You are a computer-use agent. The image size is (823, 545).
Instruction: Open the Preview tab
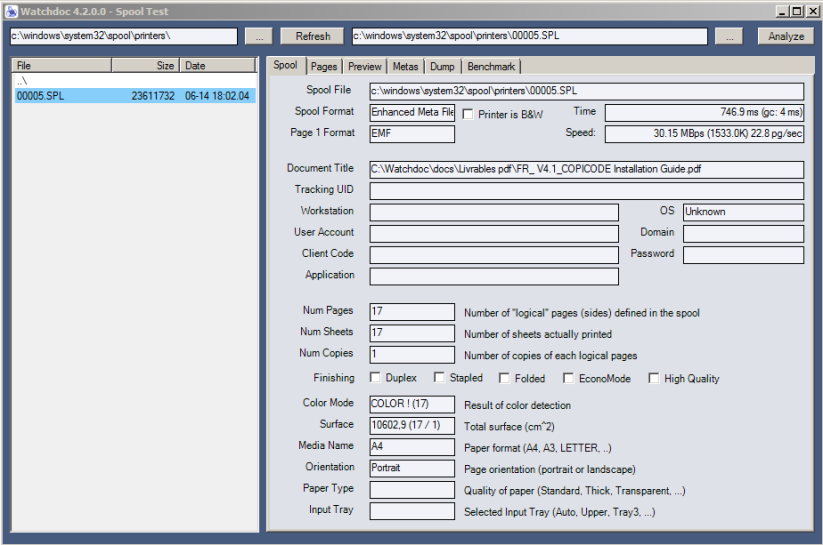pyautogui.click(x=364, y=67)
